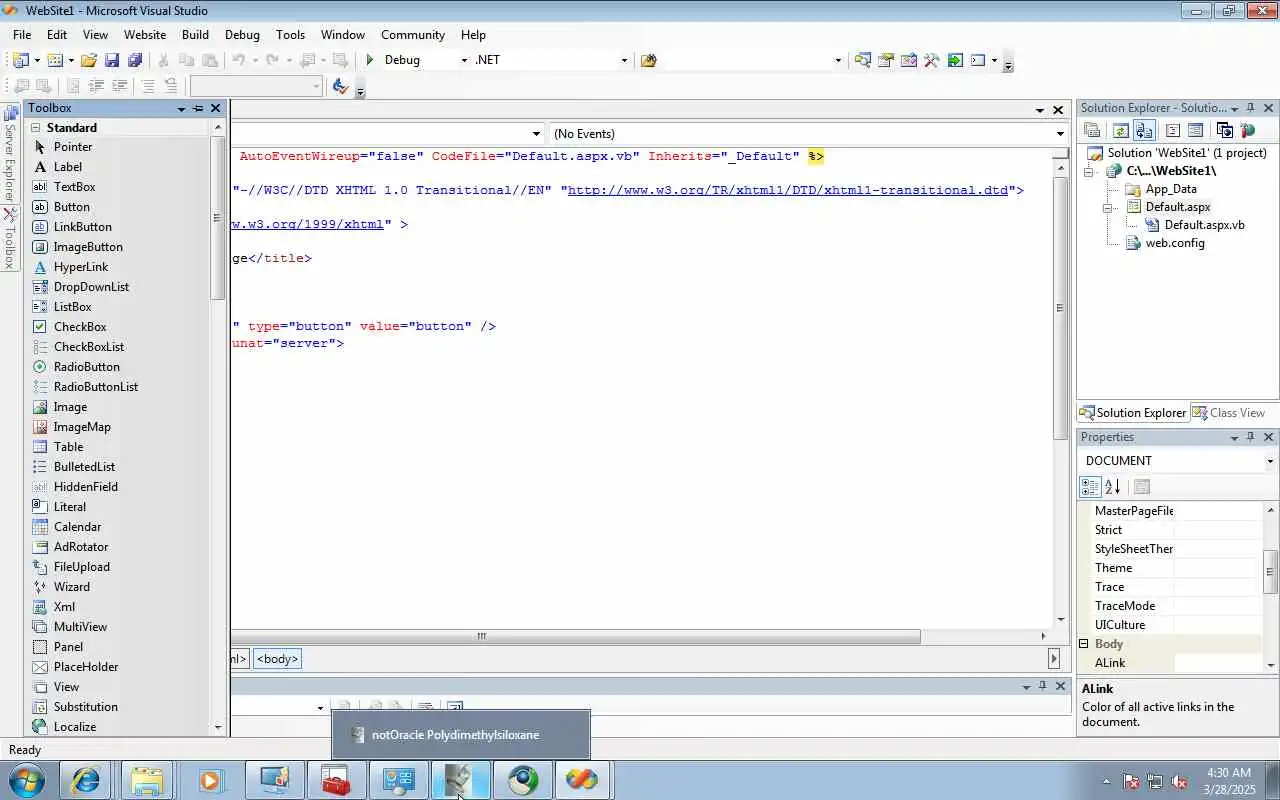Open the Toolbox via the hammer-wrench toolbar icon
The image size is (1280, 800).
[932, 60]
